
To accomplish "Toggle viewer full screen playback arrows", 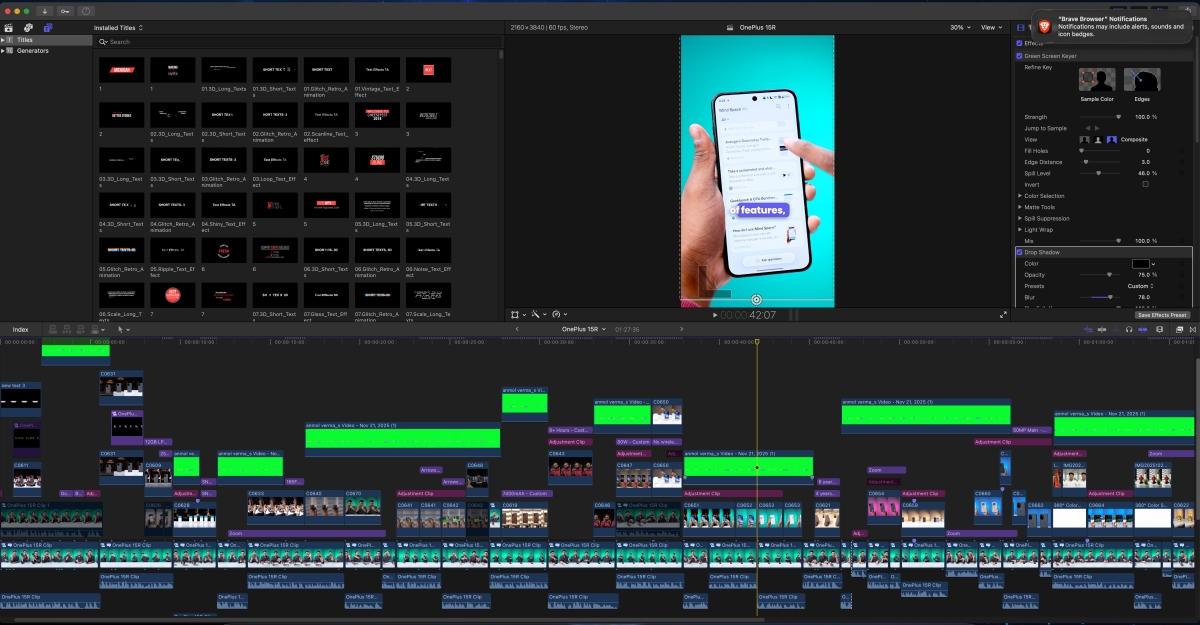I will click(1003, 314).
